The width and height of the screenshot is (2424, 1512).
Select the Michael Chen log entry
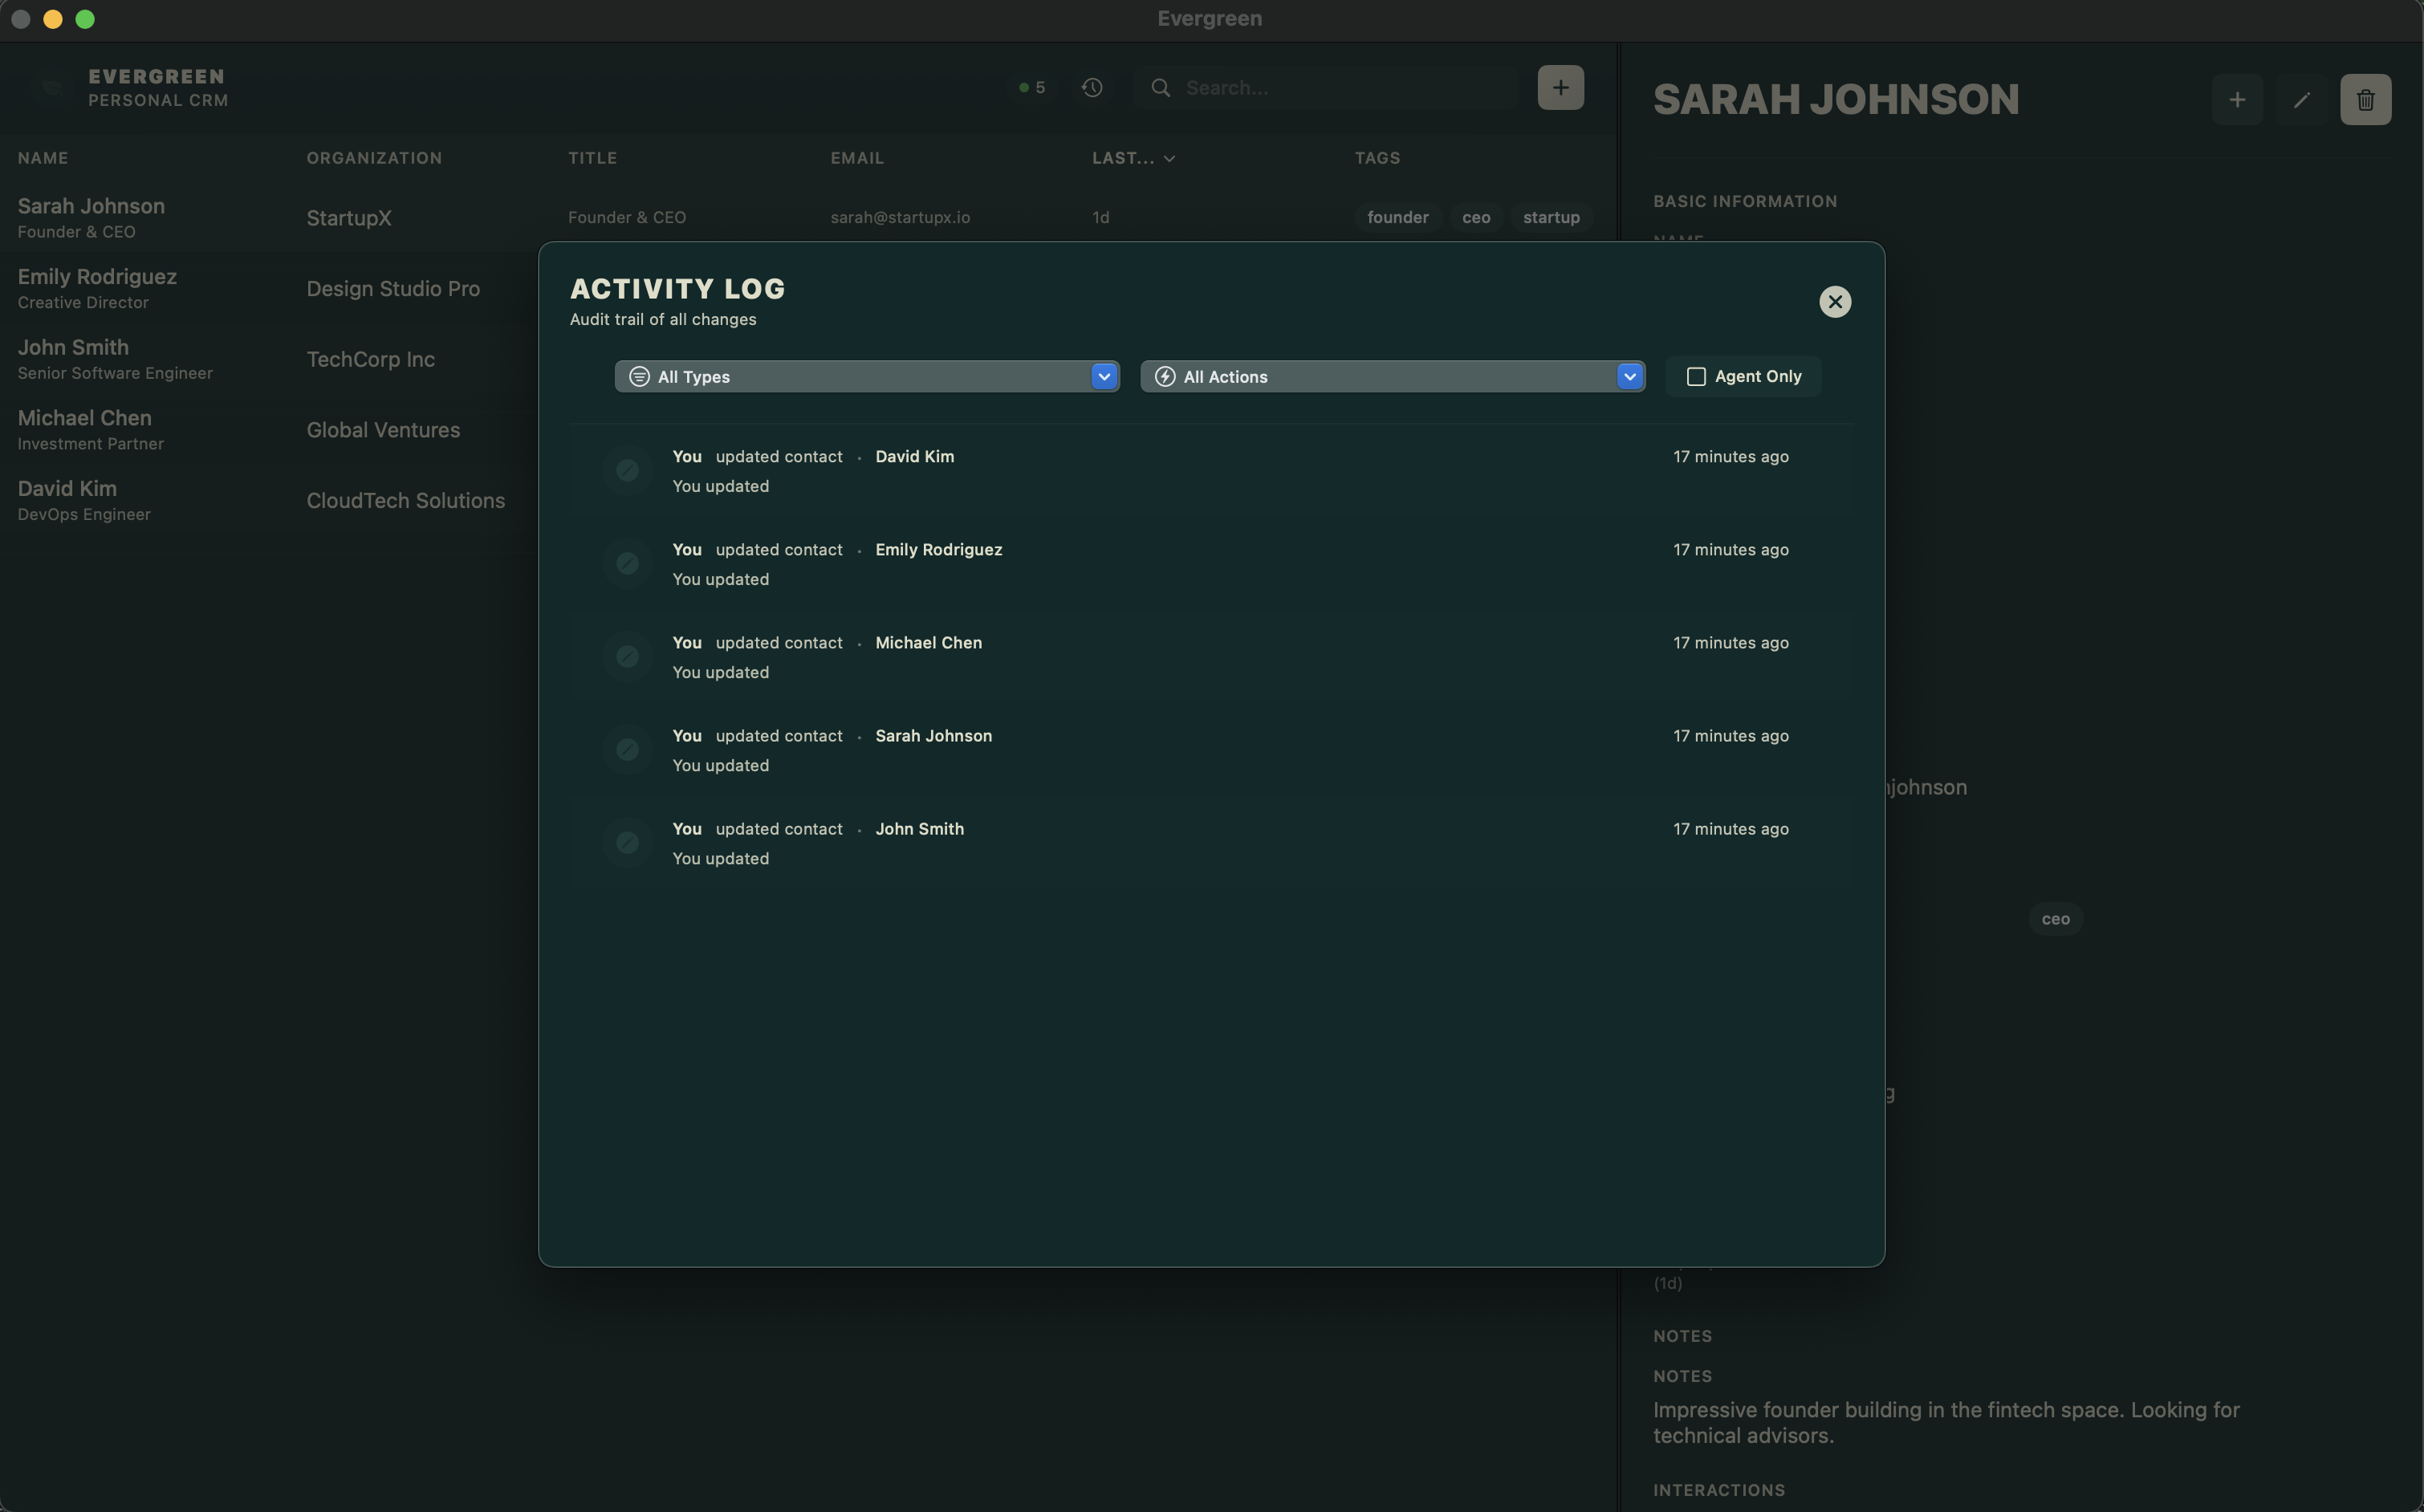(927, 643)
